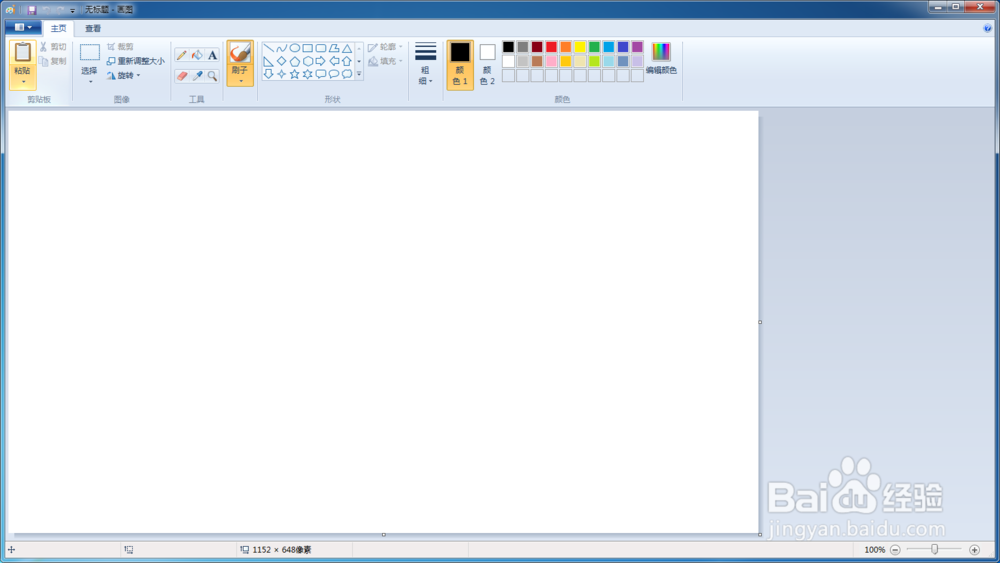Select the Fill with color bucket tool
Screen dimensions: 1000x563
coord(197,55)
